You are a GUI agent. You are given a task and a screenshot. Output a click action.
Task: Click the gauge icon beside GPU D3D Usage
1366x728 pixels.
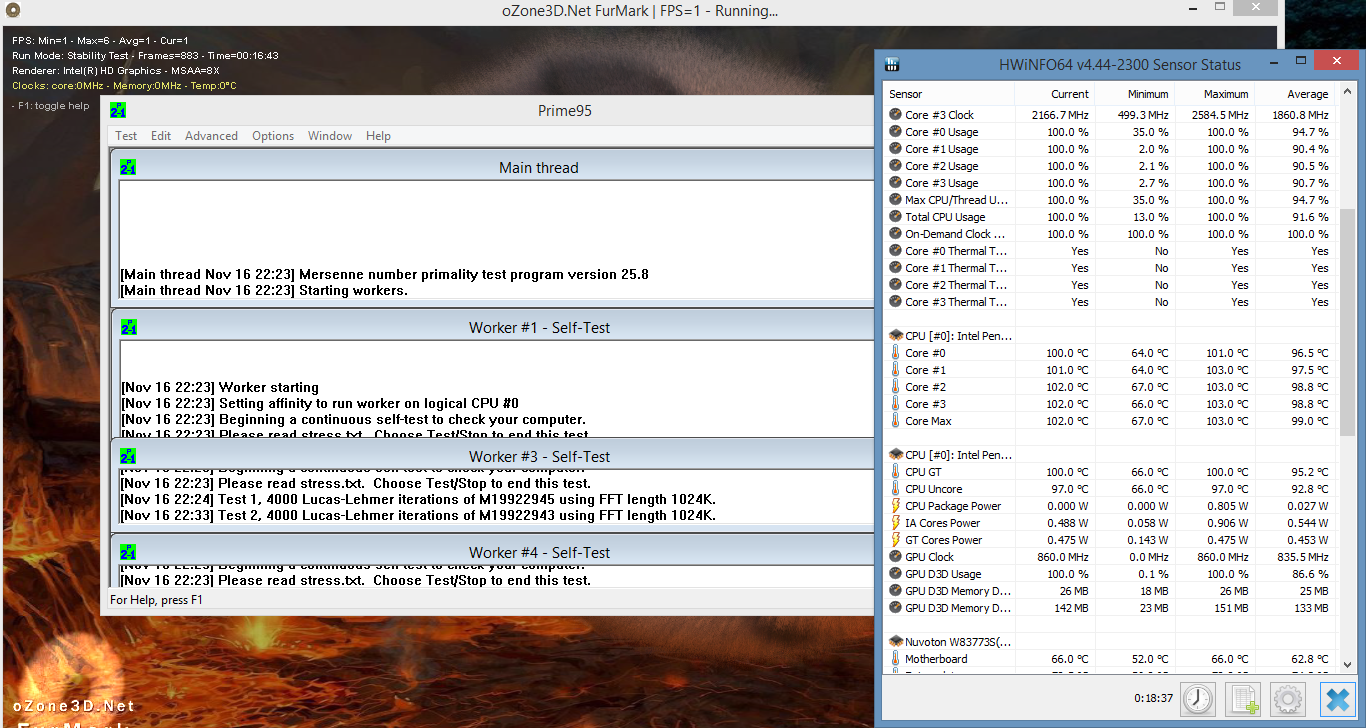click(x=895, y=574)
